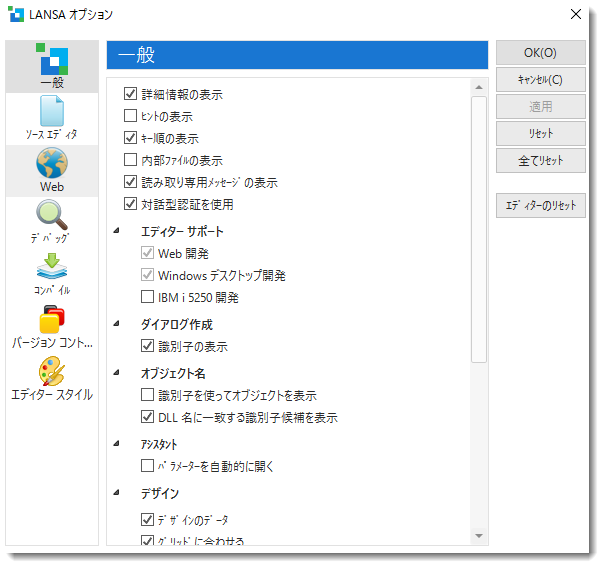This screenshot has height=568, width=604.
Task: Click the リセット button
Action: point(540,134)
